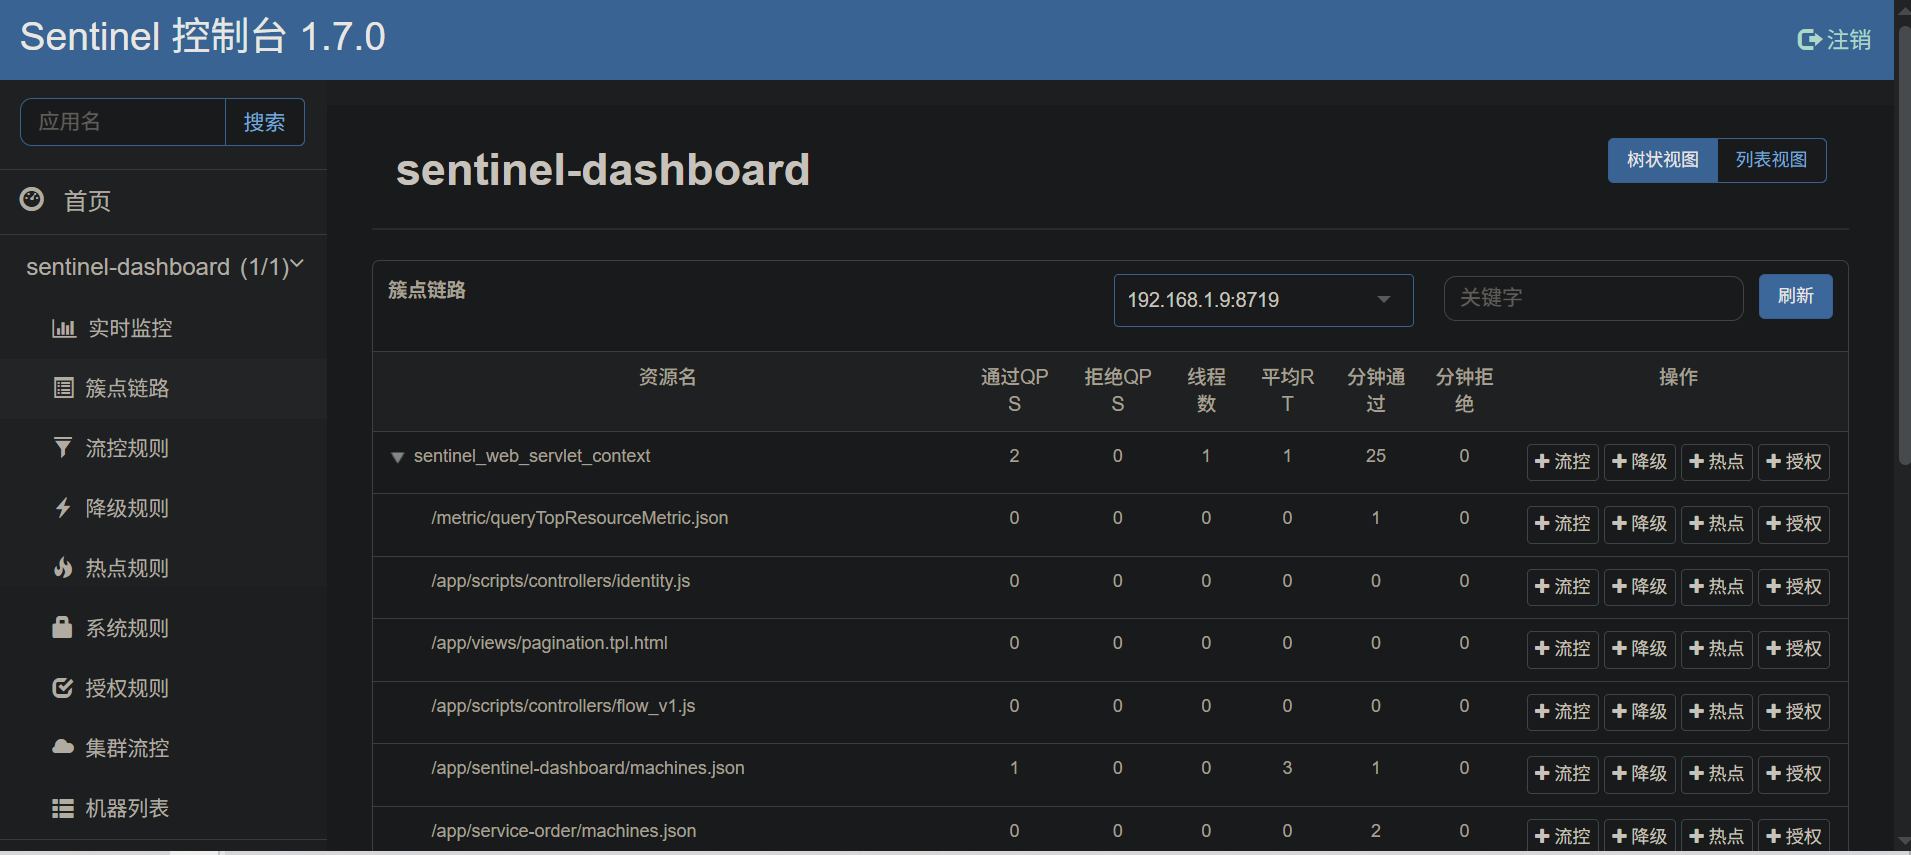The image size is (1911, 855).
Task: Add 授权 rule for /app/sentinel-dashboard/machines.json
Action: pyautogui.click(x=1793, y=774)
